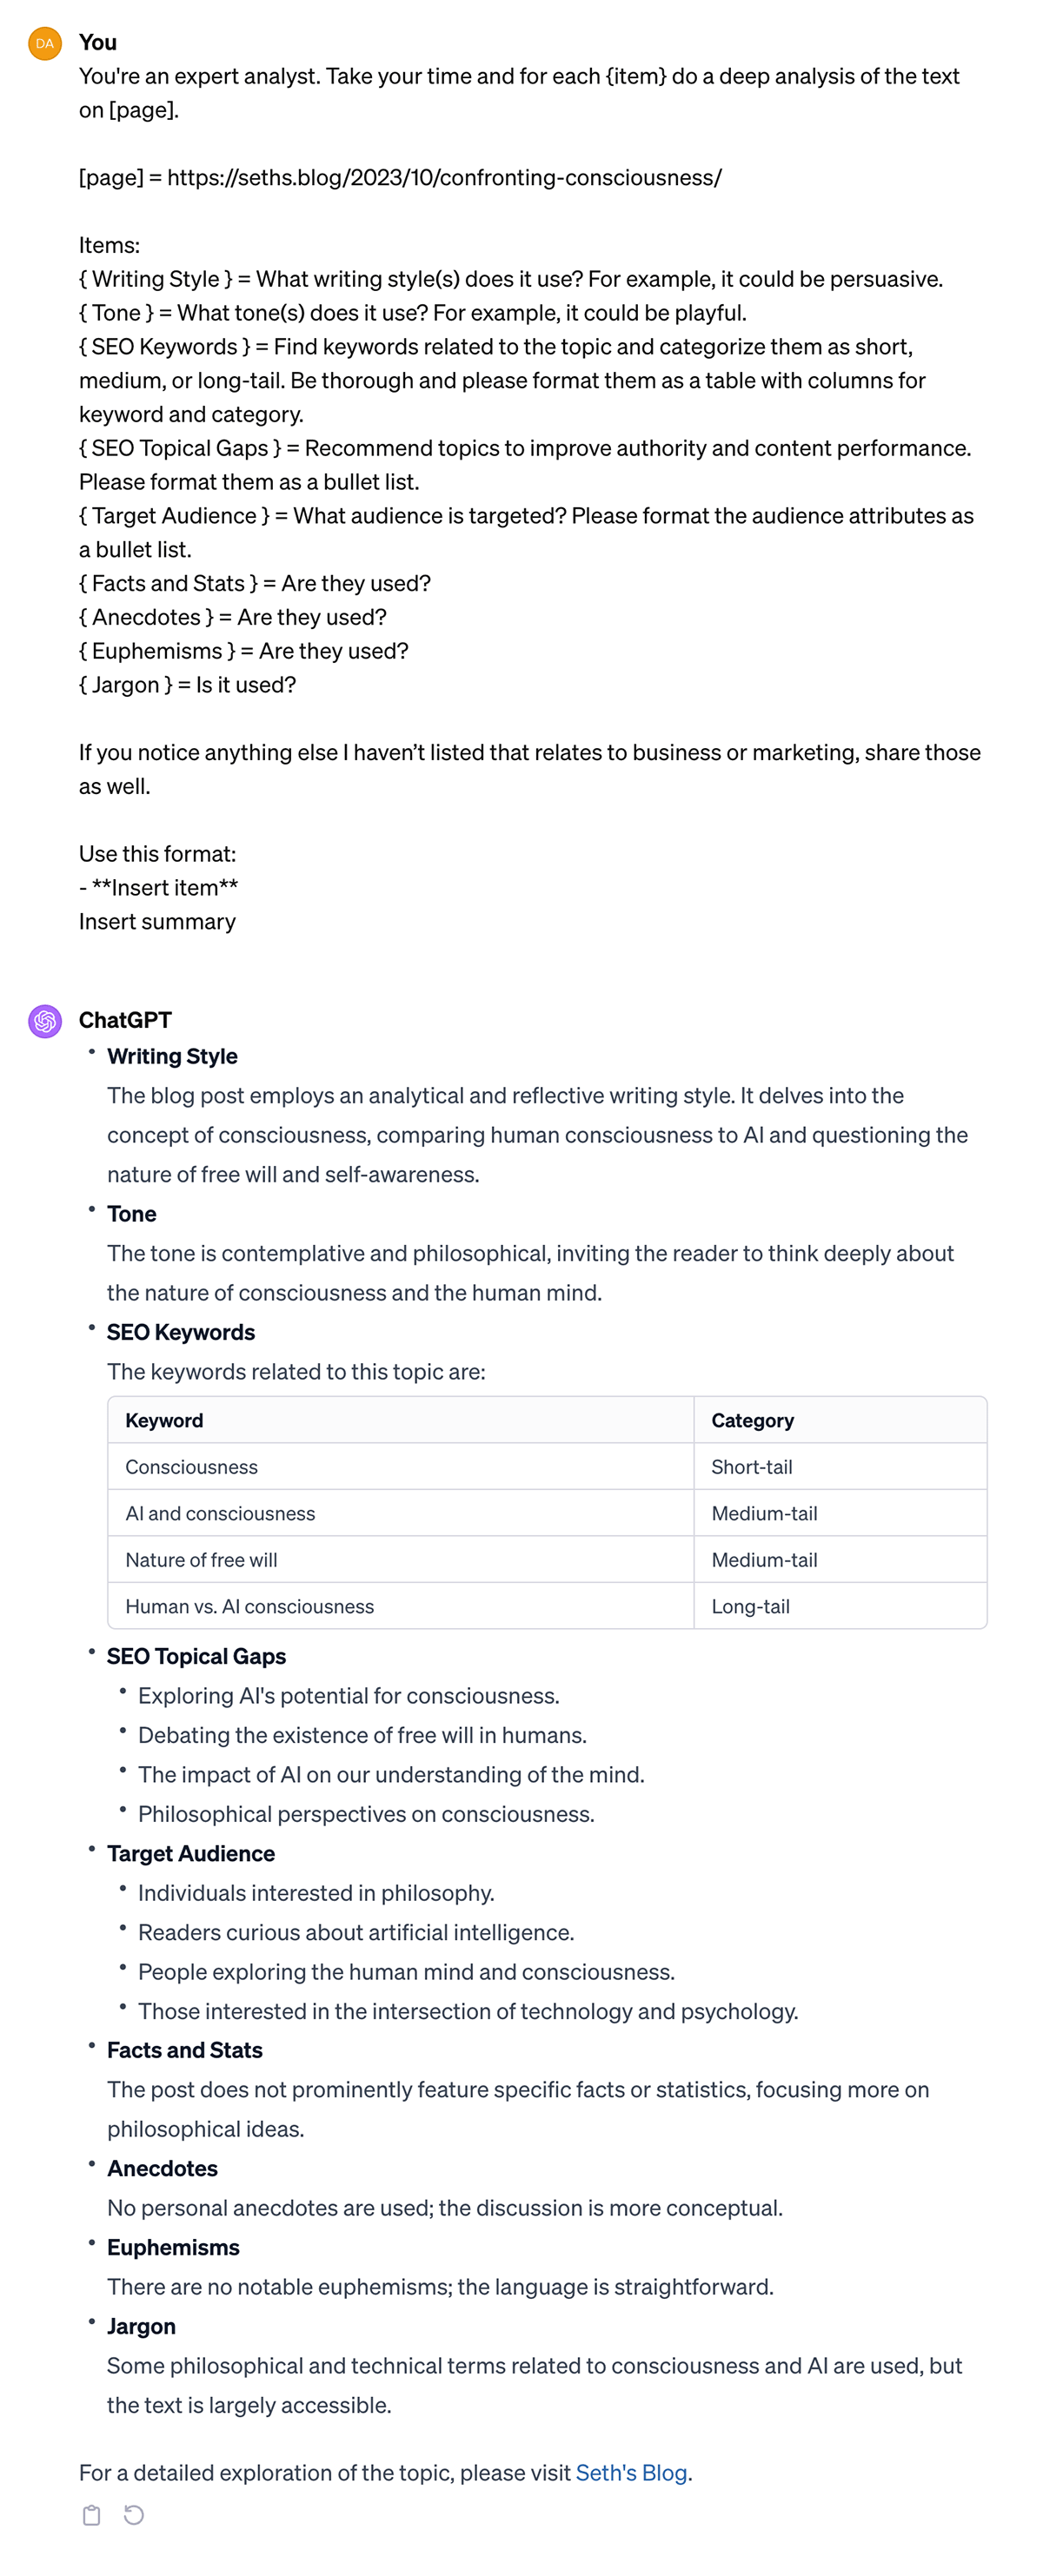This screenshot has height=2576, width=1043.
Task: Click the "Long-tail" category cell
Action: 750,1607
